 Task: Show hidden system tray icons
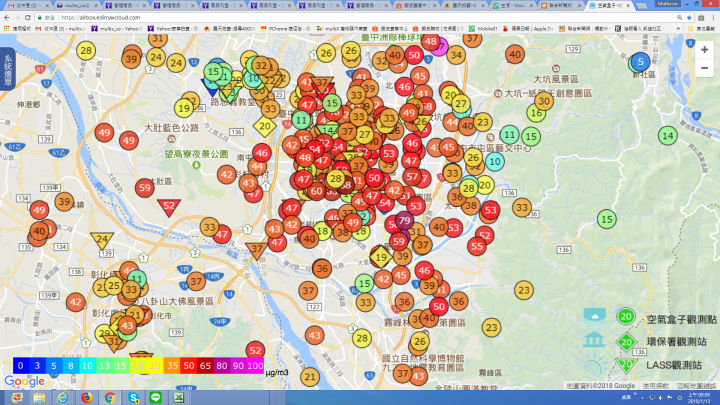pos(642,398)
